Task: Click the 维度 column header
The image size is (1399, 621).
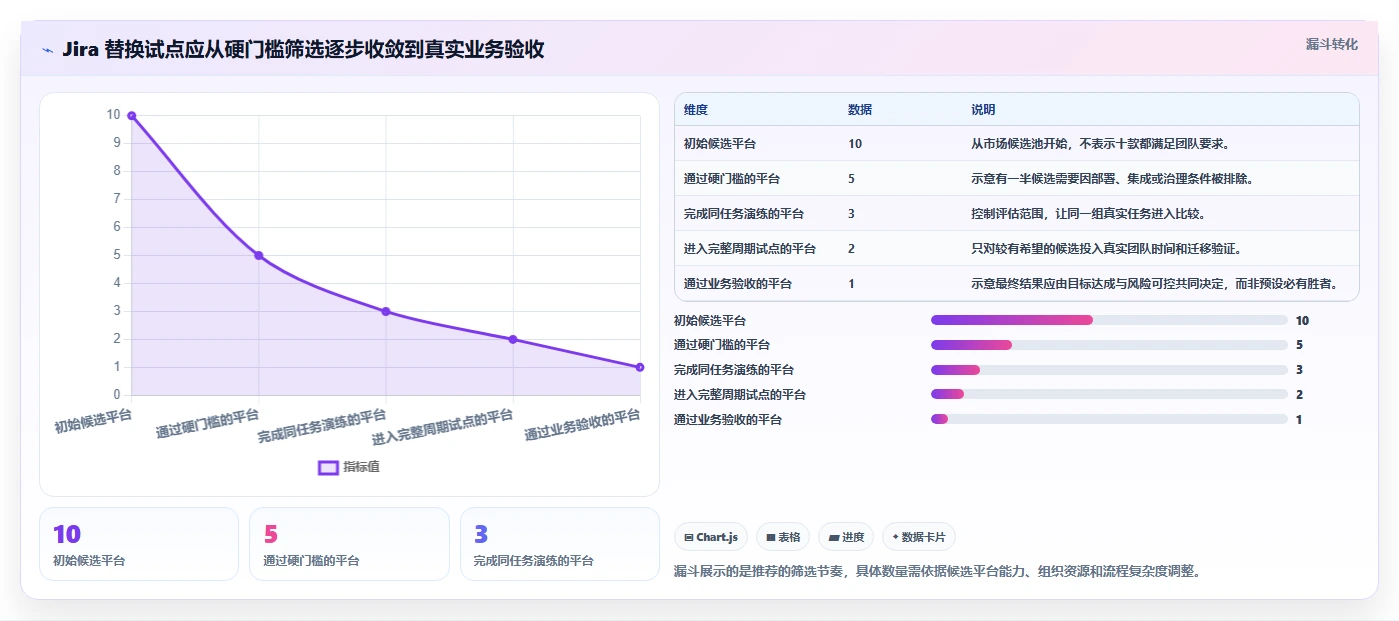Action: coord(696,110)
